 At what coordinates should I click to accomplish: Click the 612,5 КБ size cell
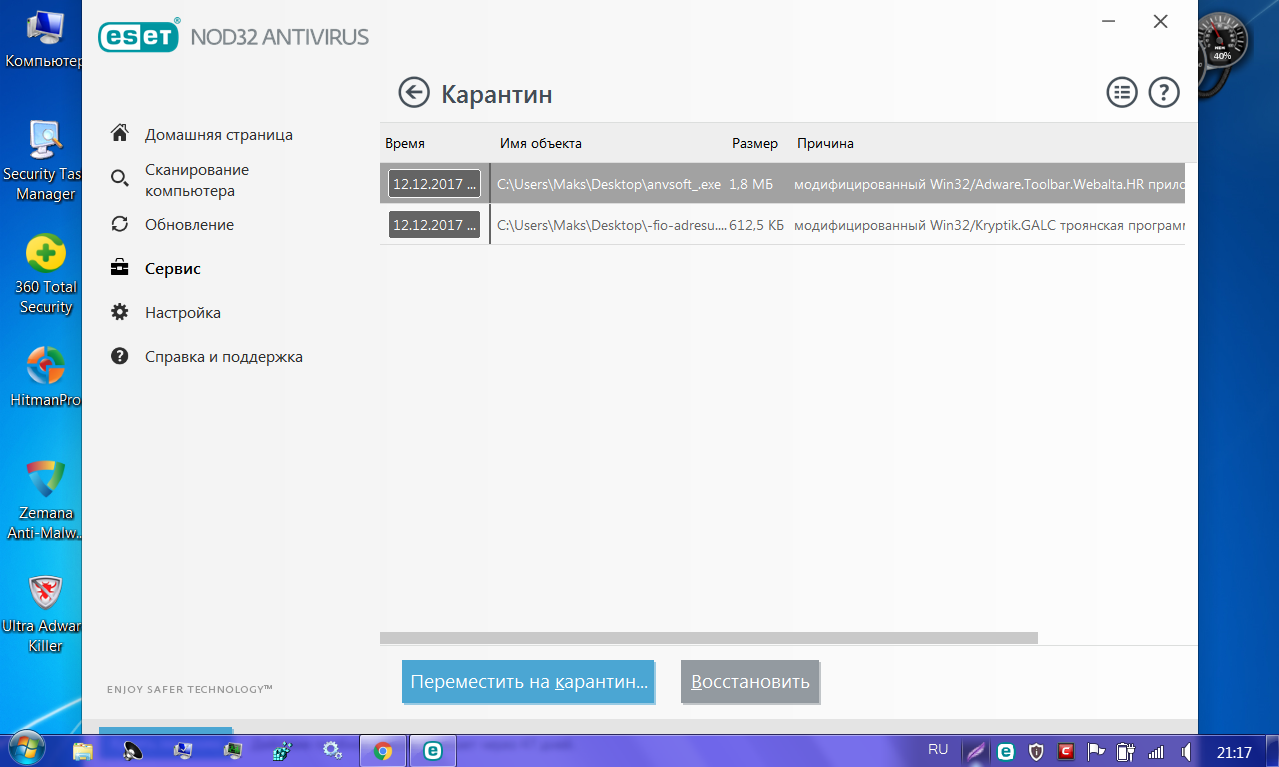tap(757, 226)
